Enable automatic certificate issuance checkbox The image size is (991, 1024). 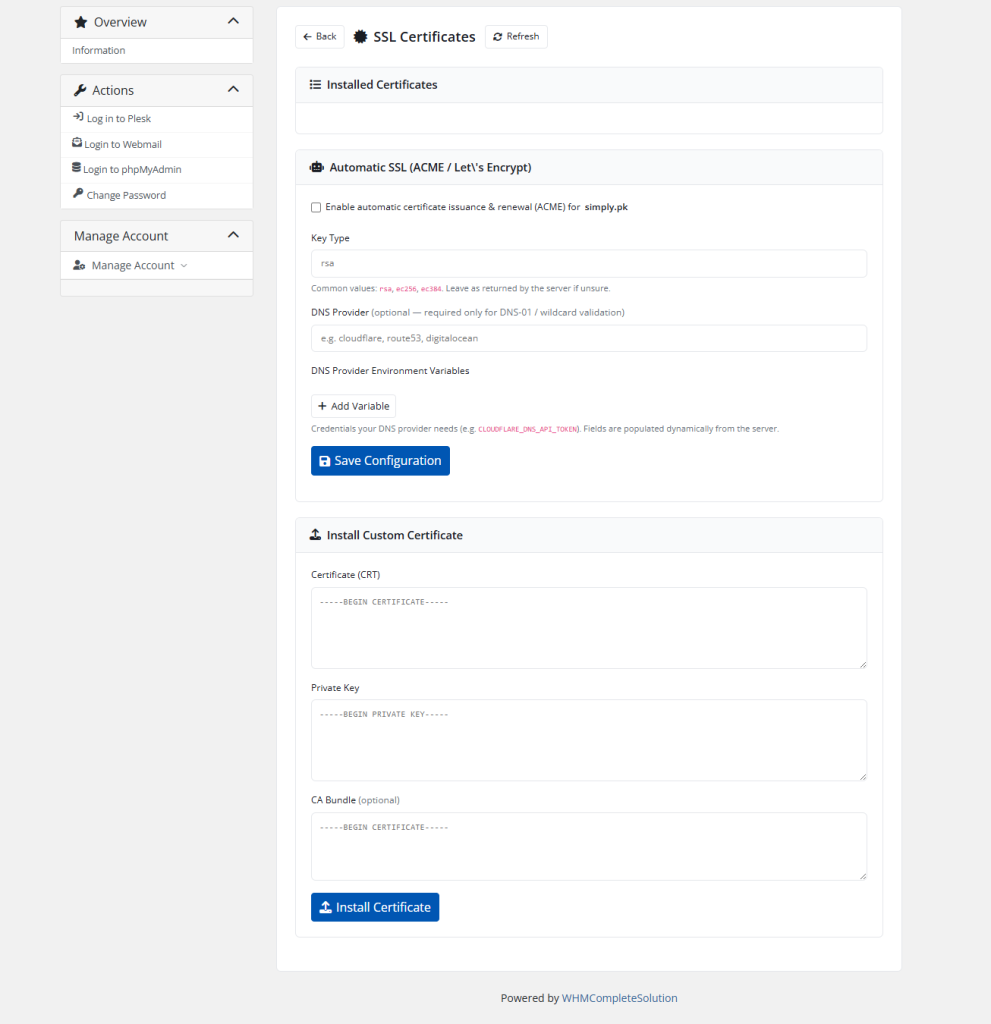pos(316,207)
